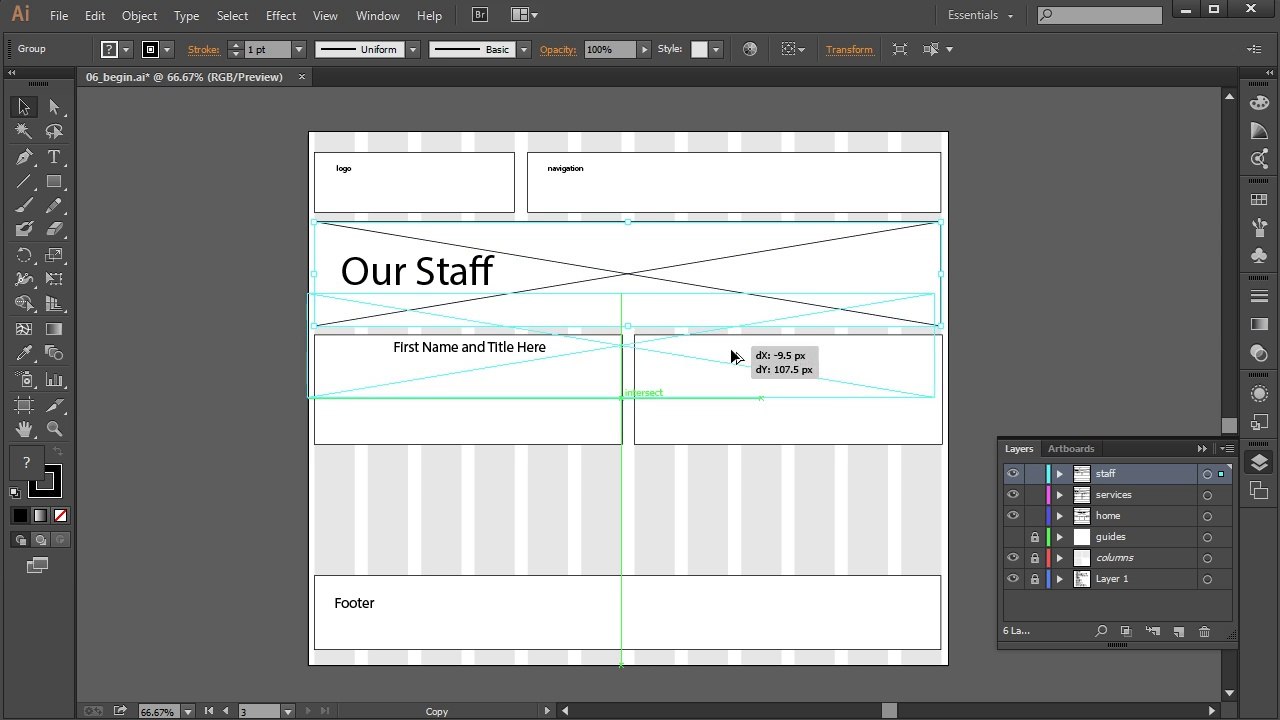The width and height of the screenshot is (1280, 720).
Task: Select the Paintbrush tool
Action: [24, 206]
